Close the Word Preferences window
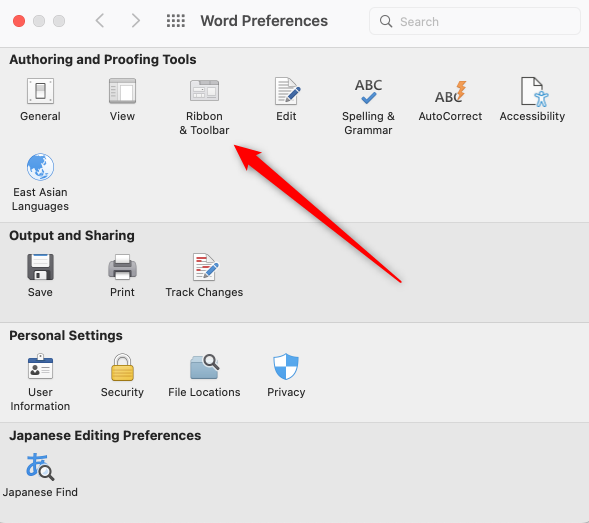This screenshot has width=589, height=523. [x=19, y=21]
